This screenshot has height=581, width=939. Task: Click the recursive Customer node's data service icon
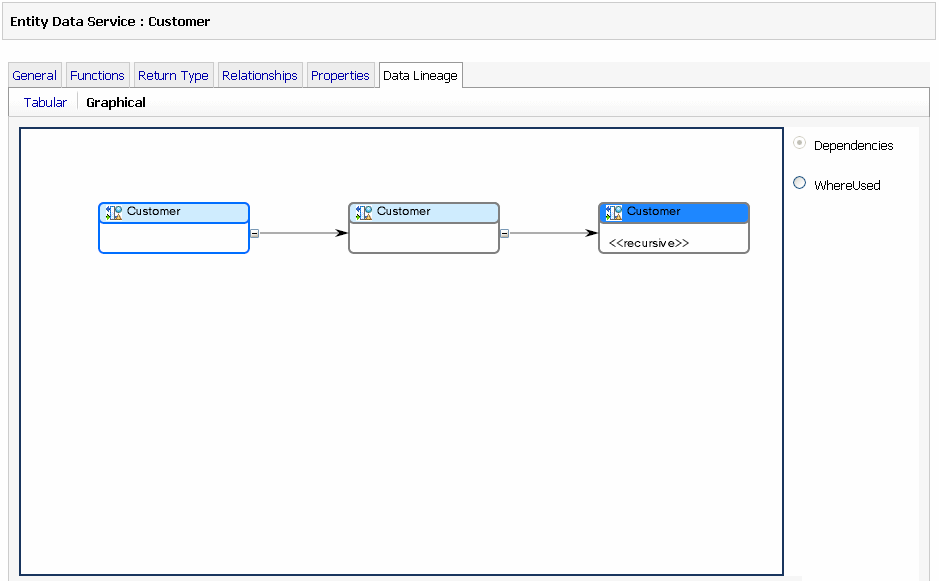614,213
